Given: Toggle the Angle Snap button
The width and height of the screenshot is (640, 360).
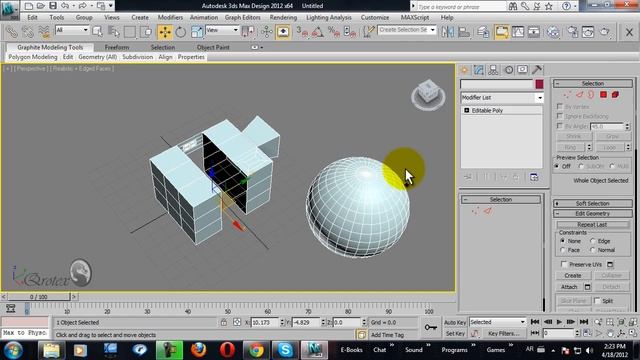Looking at the screenshot, I should pyautogui.click(x=318, y=32).
